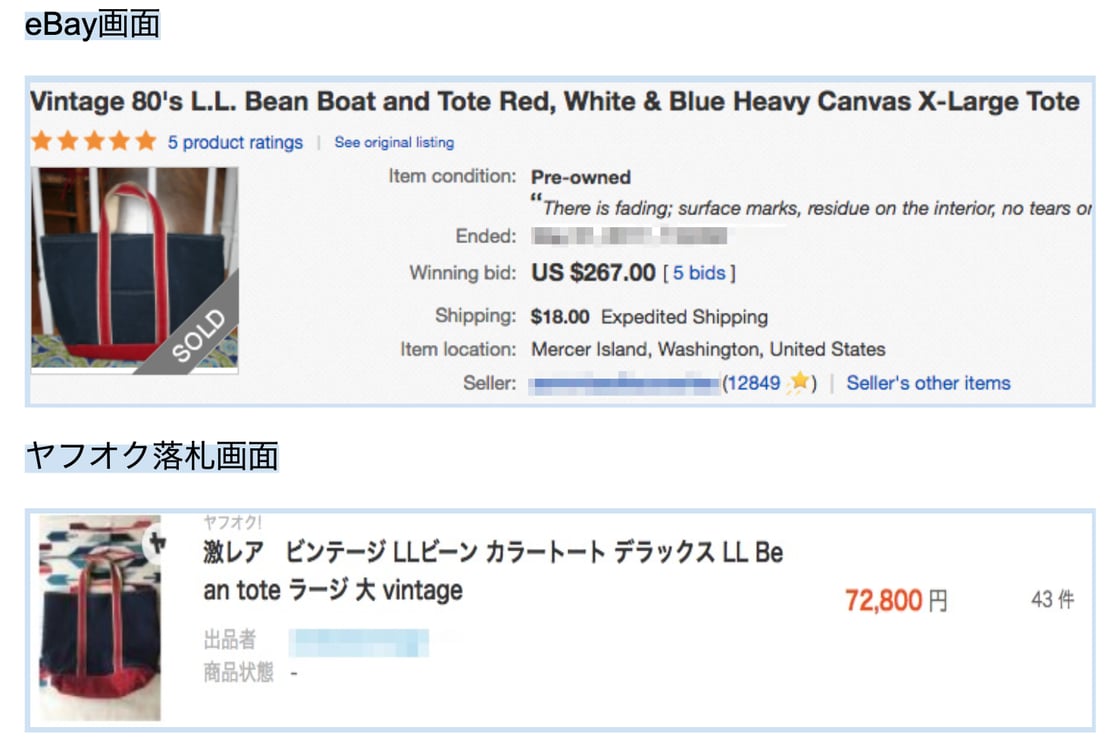Screen dimensions: 1120x749
Task: Click the orange five-star rating icons
Action: [94, 141]
